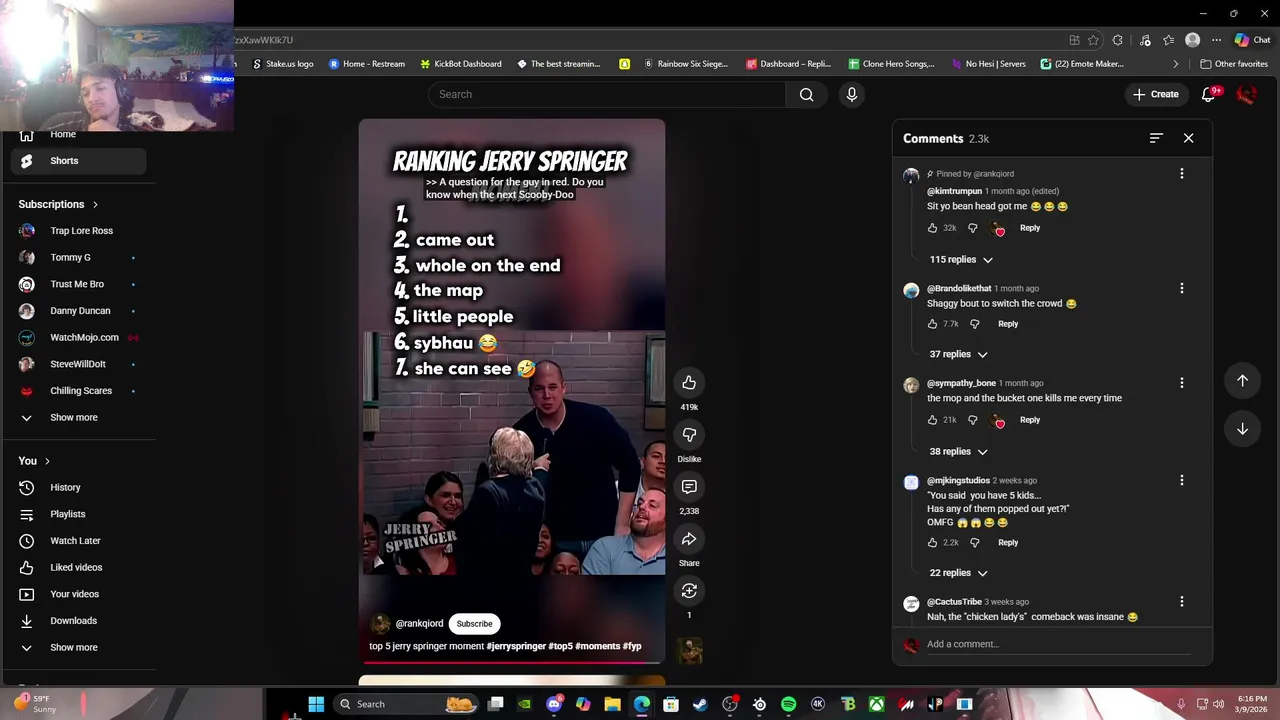Open File Explorer from the taskbar
Viewport: 1280px width, 720px height.
[612, 704]
